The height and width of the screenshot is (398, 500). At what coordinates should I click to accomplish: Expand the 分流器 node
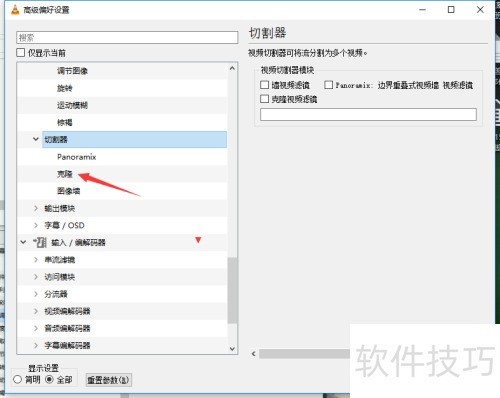pyautogui.click(x=36, y=294)
